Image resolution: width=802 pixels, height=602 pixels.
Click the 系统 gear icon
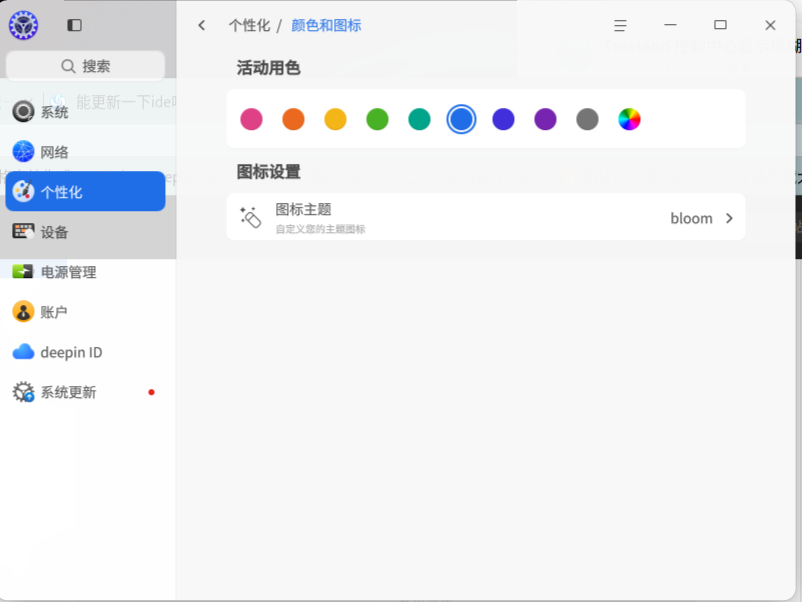tap(23, 112)
